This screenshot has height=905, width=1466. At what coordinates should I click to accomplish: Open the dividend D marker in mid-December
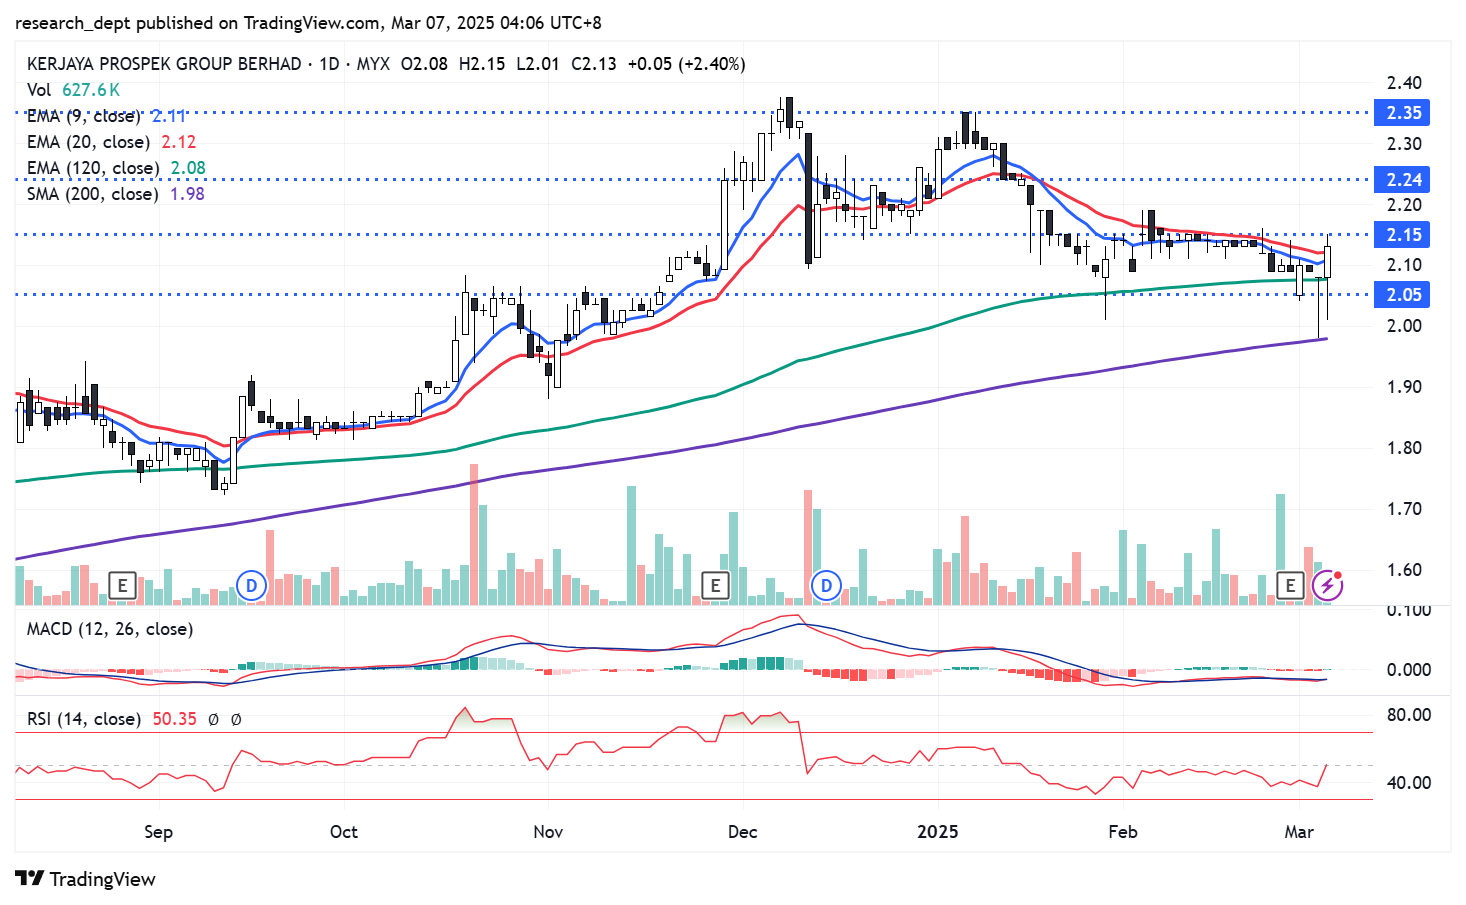tap(826, 585)
